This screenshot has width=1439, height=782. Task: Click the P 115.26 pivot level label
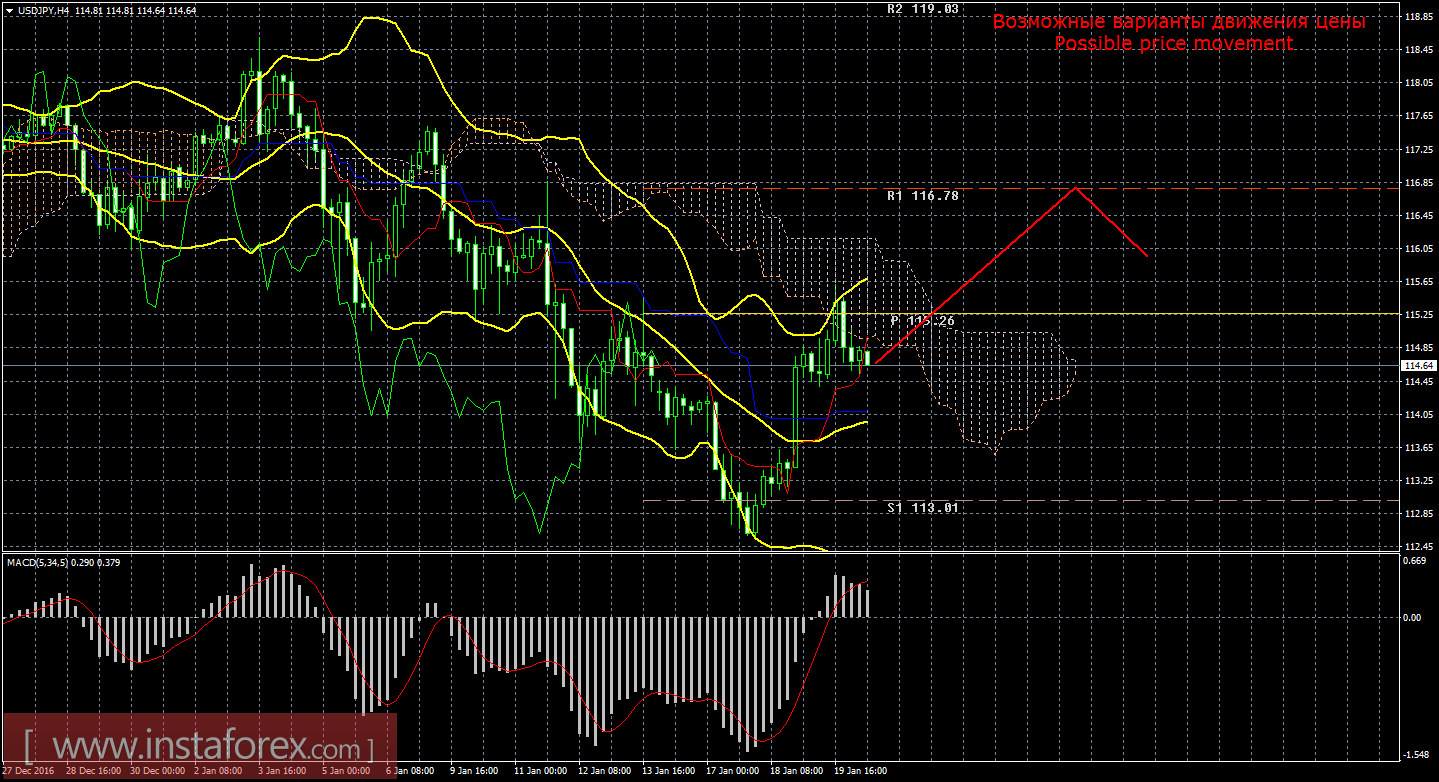tap(922, 321)
